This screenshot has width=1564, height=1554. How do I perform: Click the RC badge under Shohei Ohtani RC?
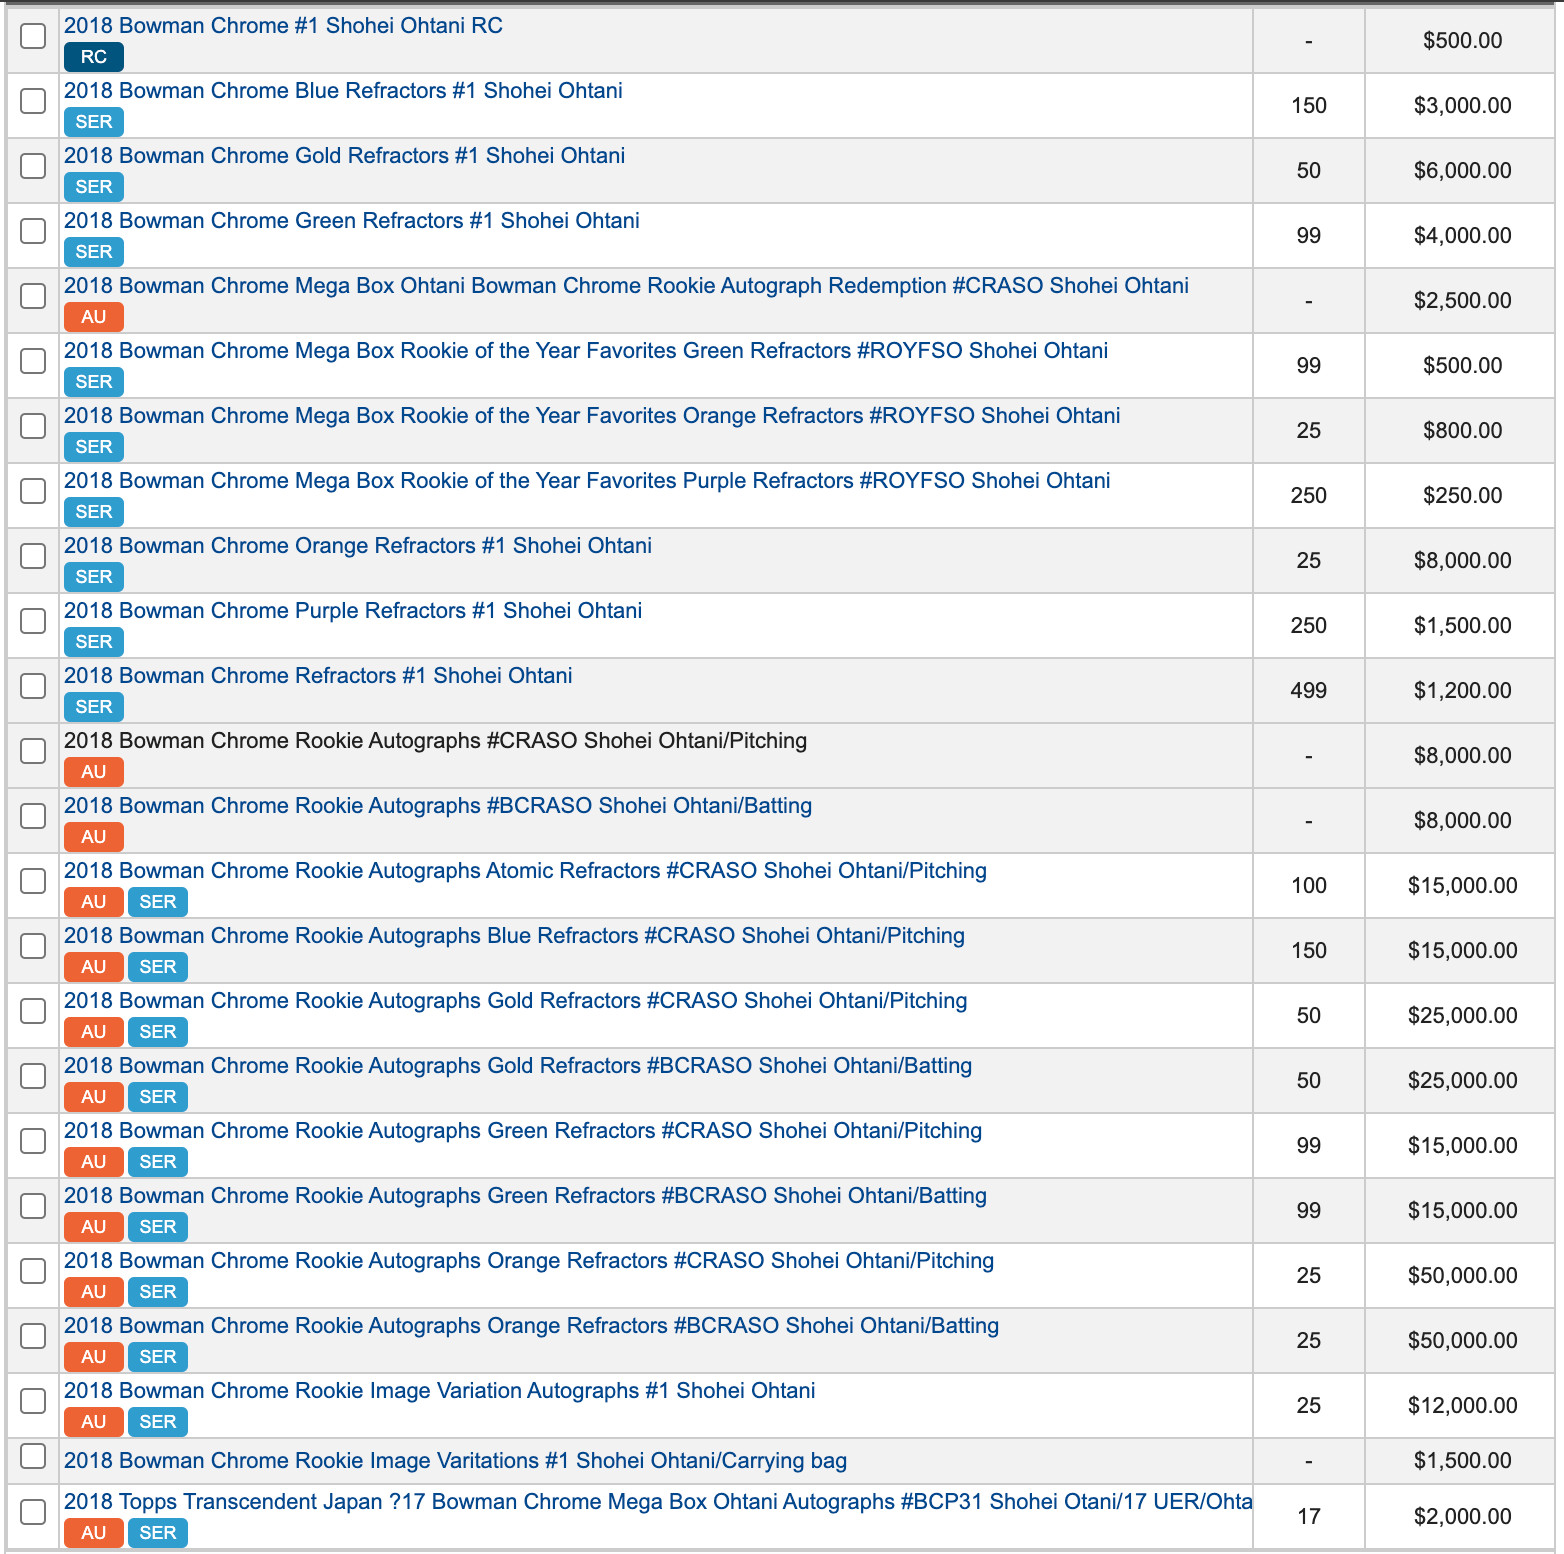point(94,57)
